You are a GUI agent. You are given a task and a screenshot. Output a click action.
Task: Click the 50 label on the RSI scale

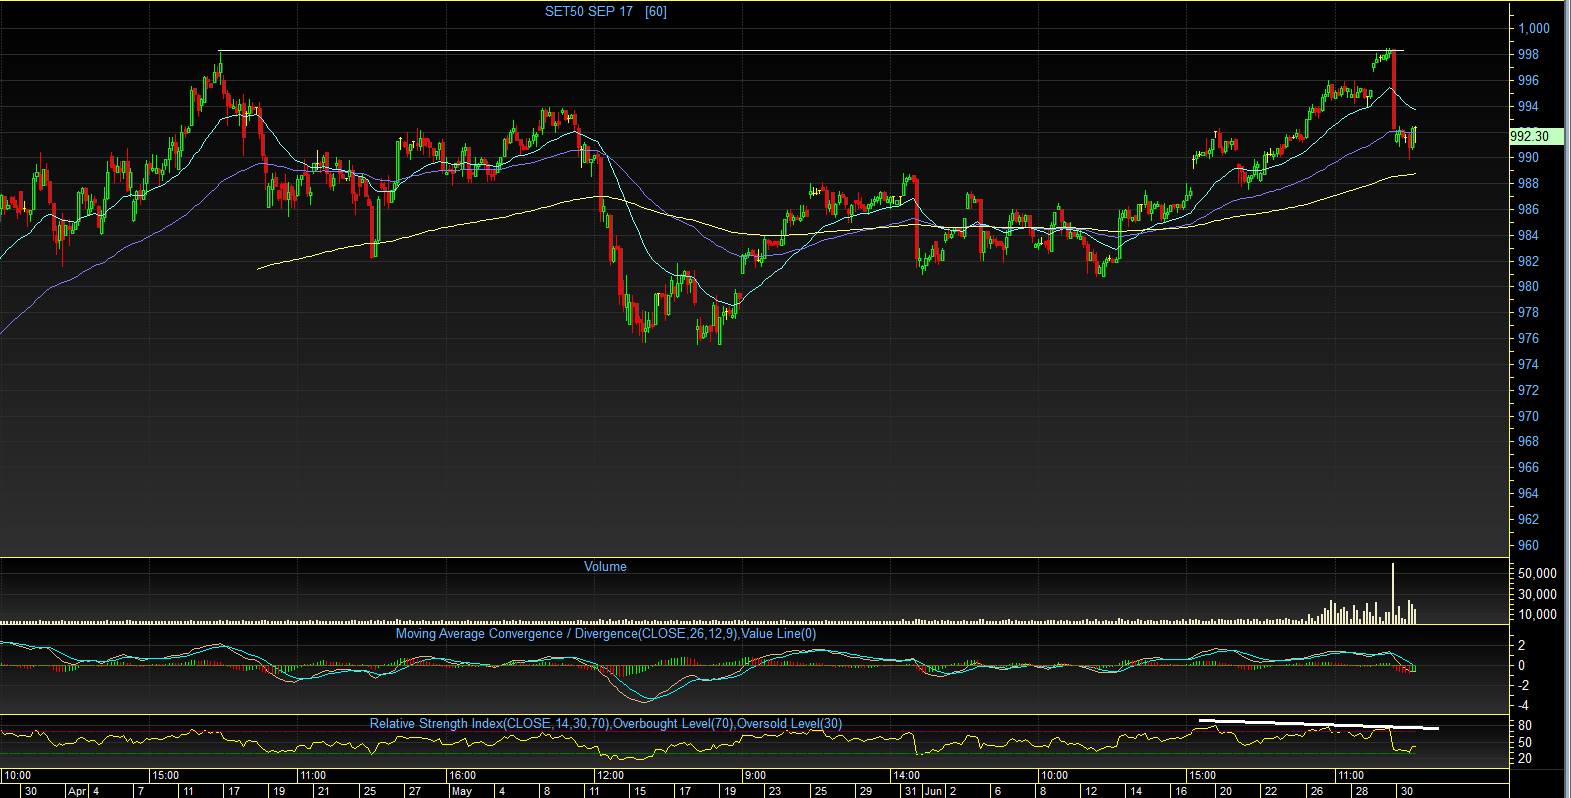[1525, 742]
